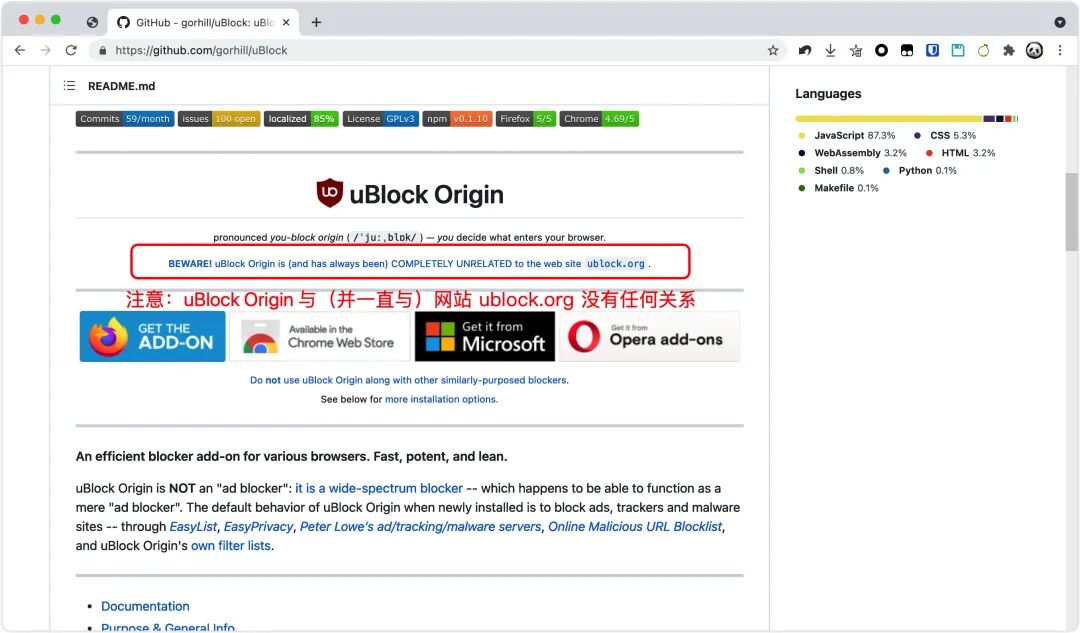Click the Firefox Get the Add-on button
Screen dimensions: 1080x633
[x=152, y=336]
